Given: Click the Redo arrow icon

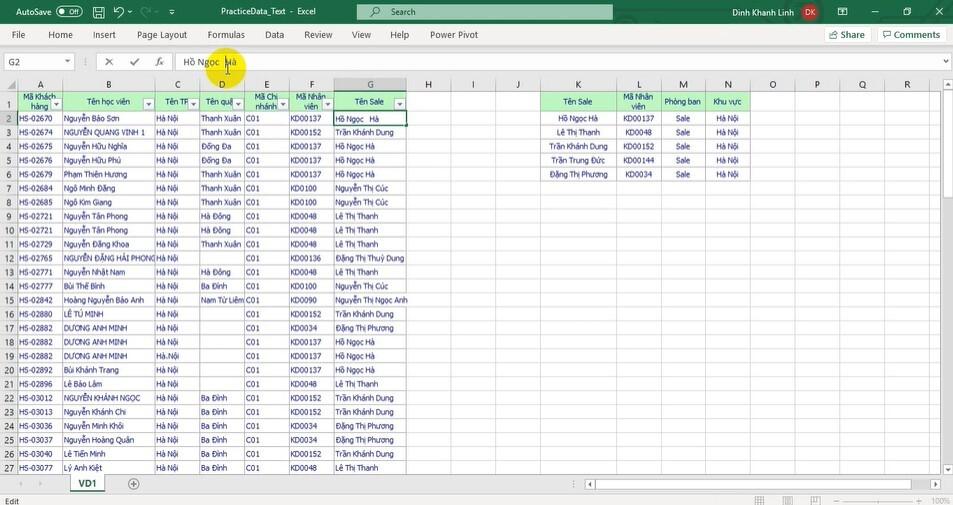Looking at the screenshot, I should (x=146, y=12).
